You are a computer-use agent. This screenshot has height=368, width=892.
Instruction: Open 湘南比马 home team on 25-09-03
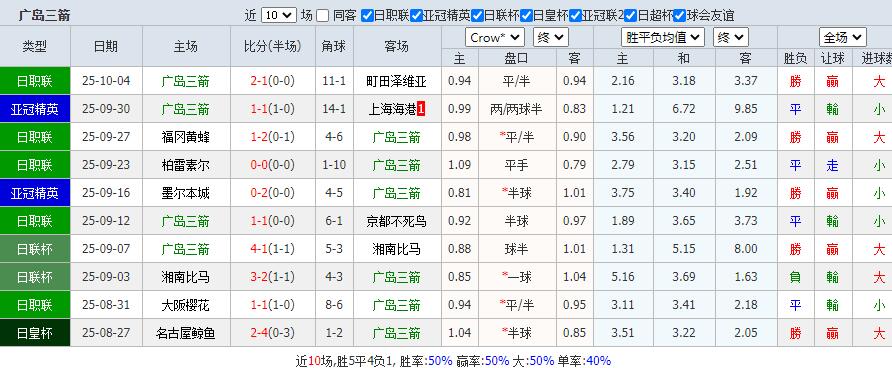(185, 278)
